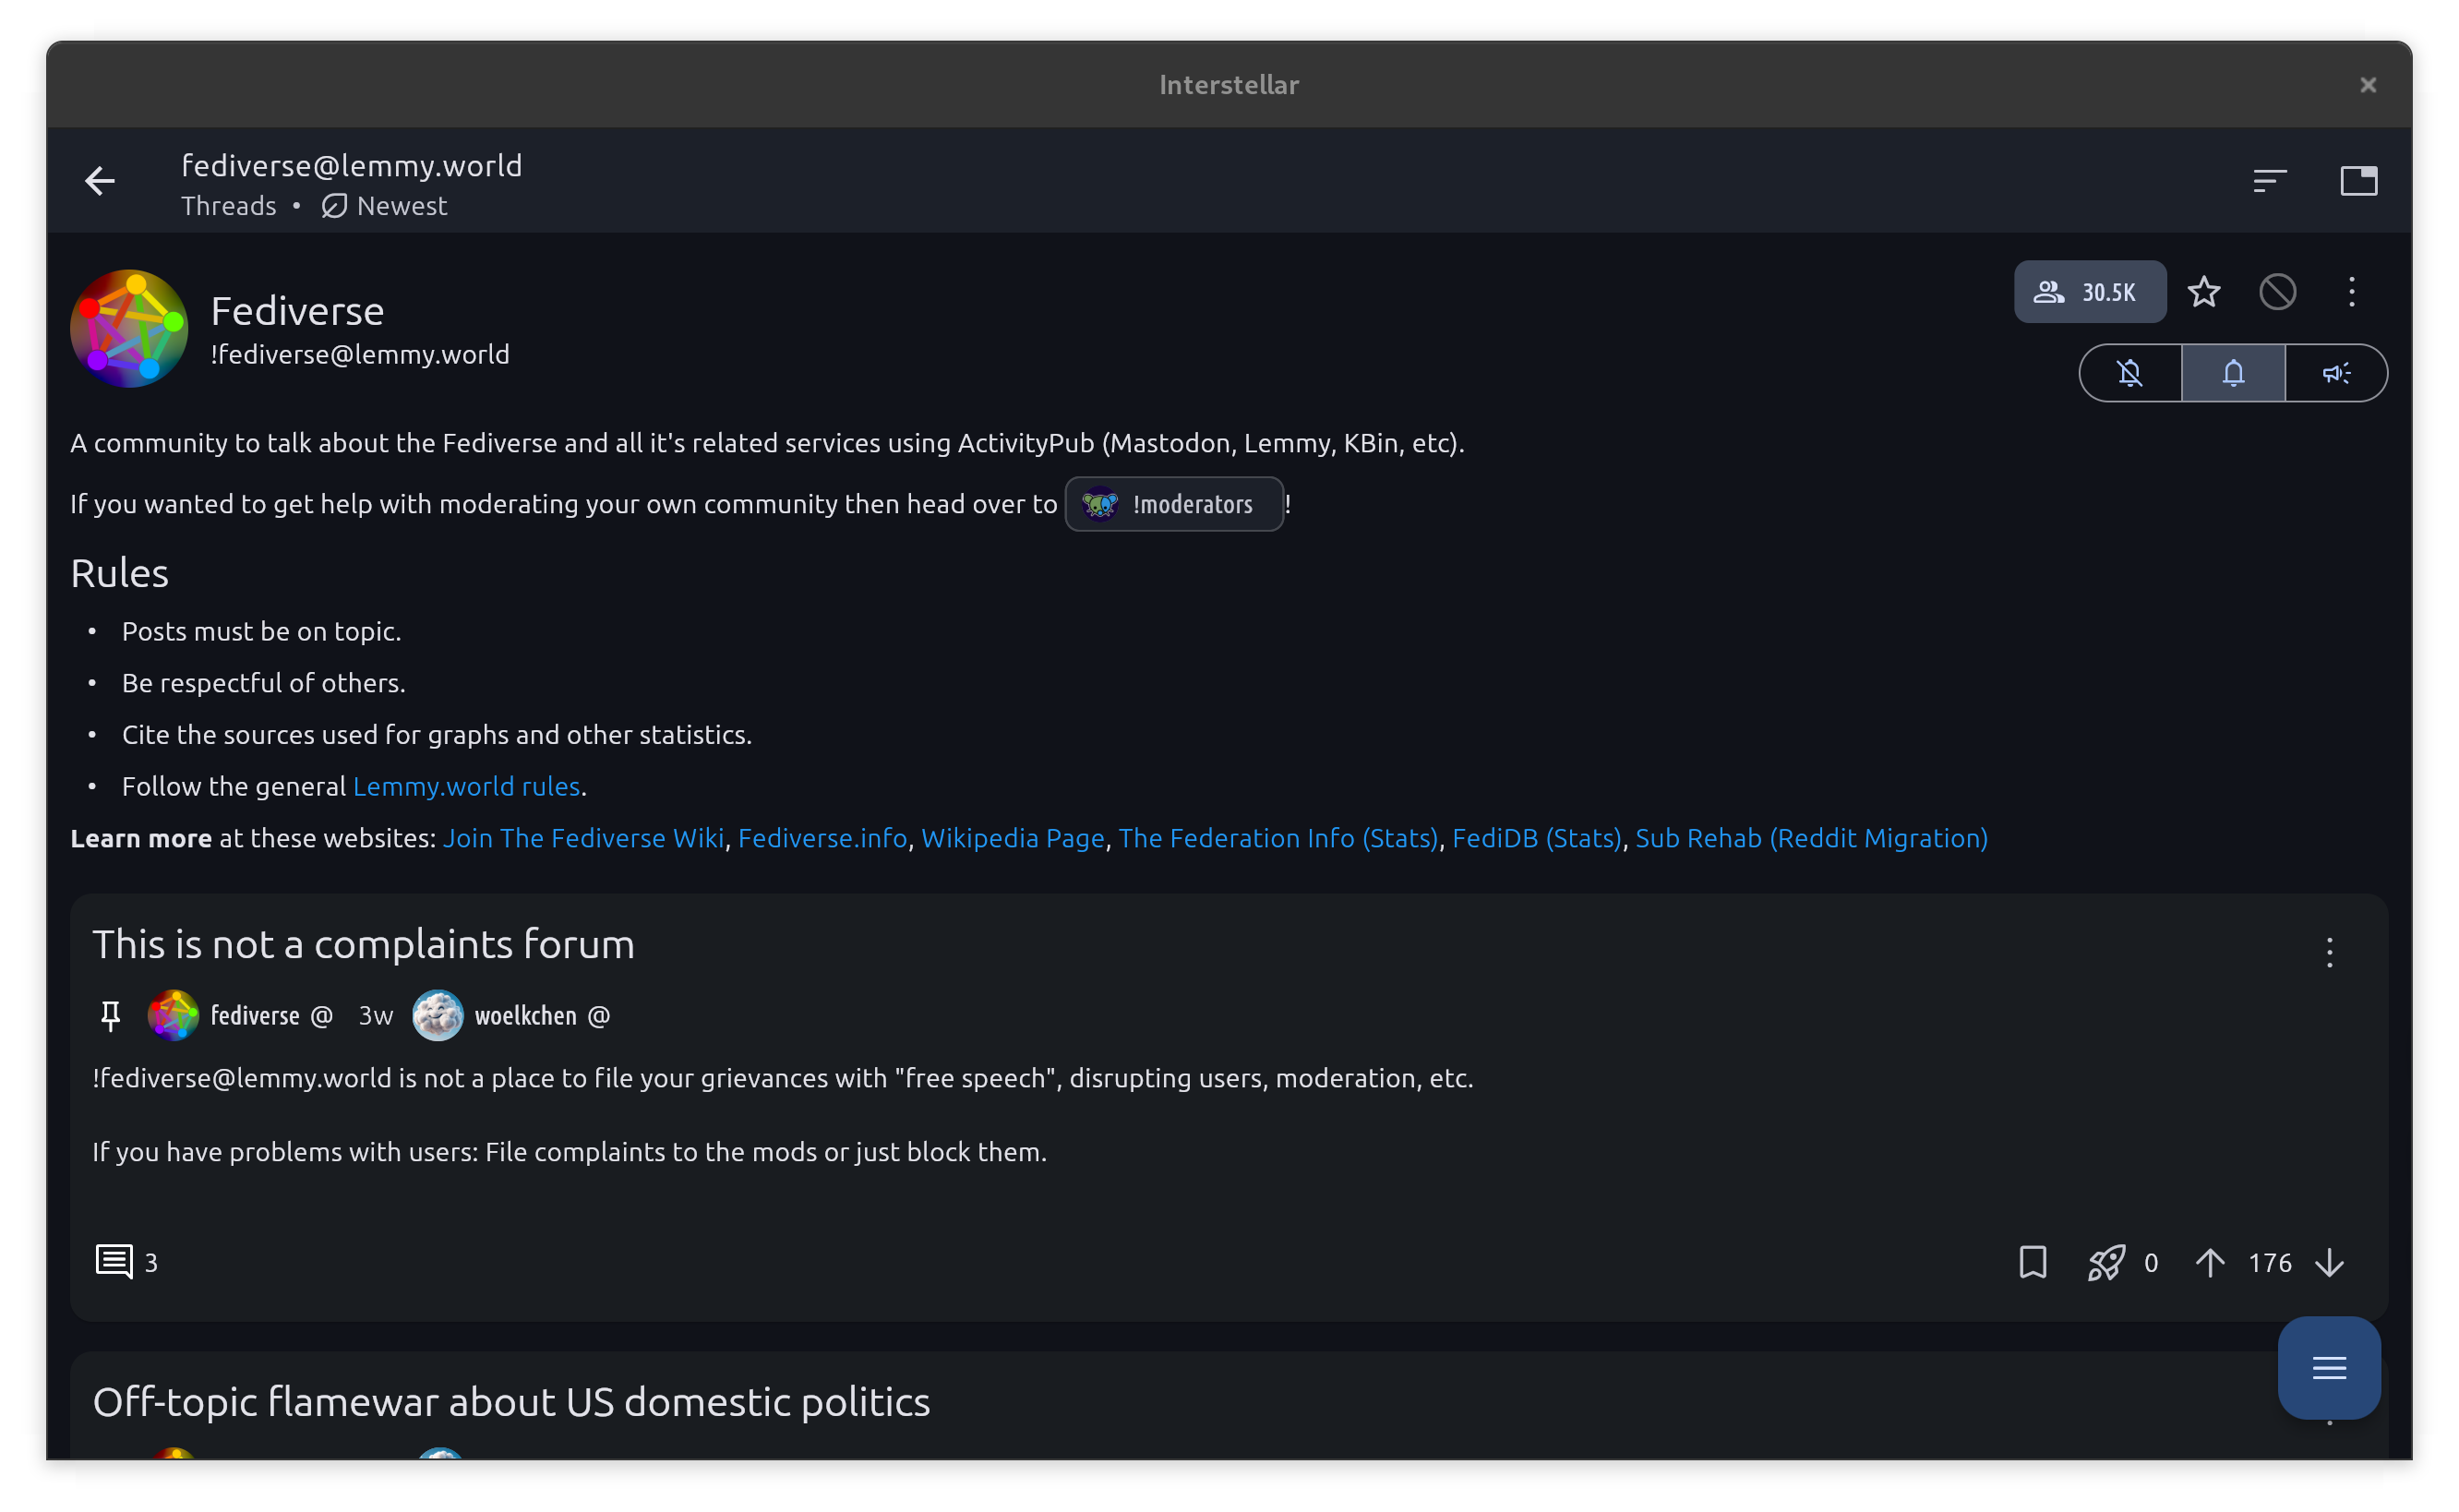The width and height of the screenshot is (2459, 1512).
Task: Open the Join The Fediverse Wiki link
Action: pos(583,838)
